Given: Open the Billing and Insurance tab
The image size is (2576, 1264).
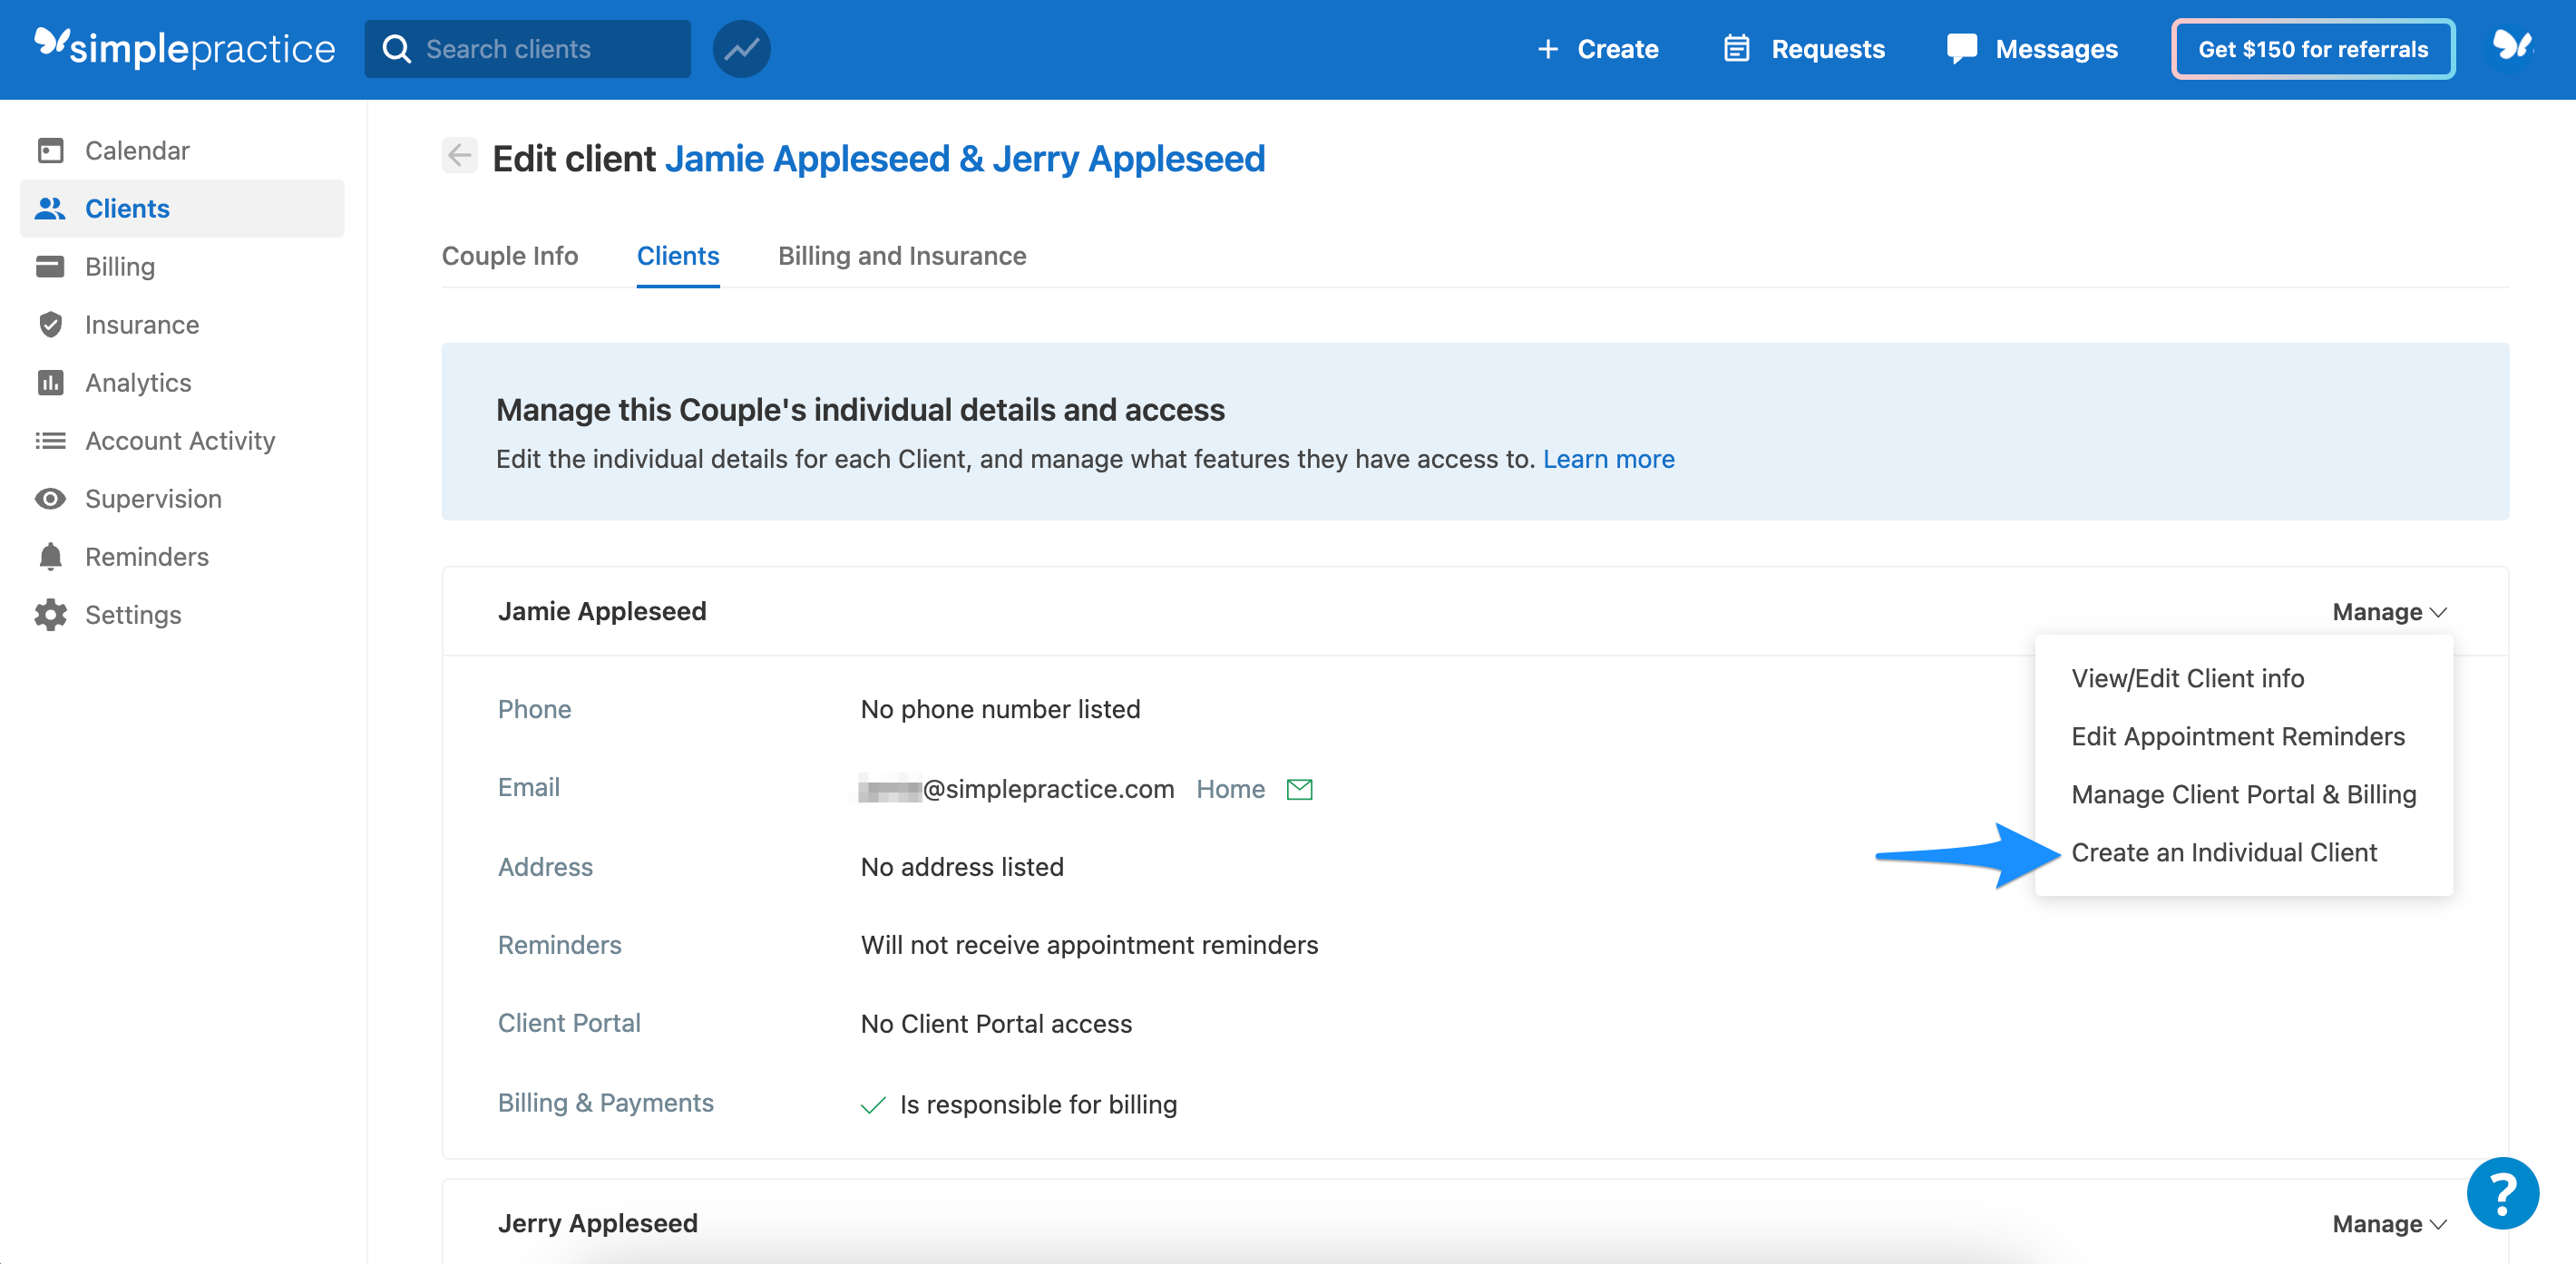Looking at the screenshot, I should point(902,256).
